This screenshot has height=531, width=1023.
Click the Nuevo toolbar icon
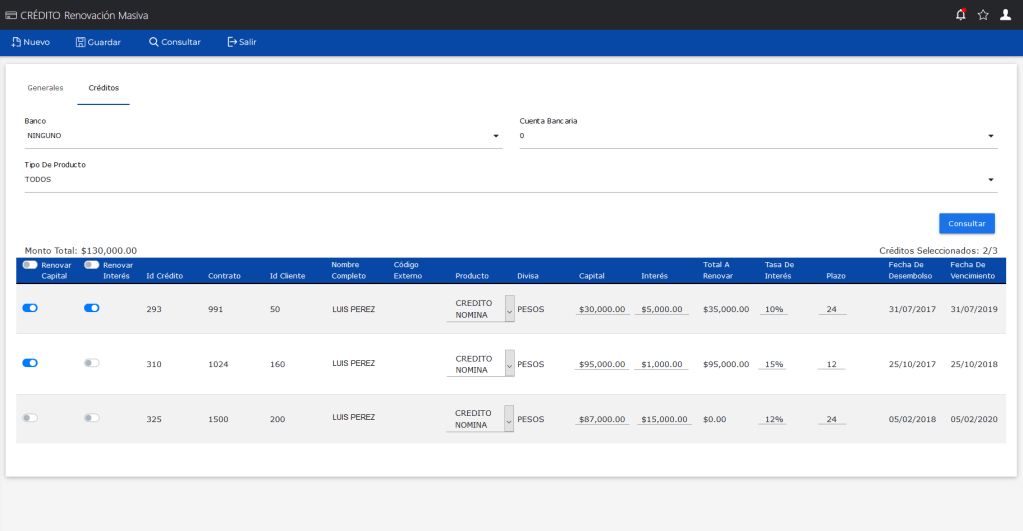point(16,42)
